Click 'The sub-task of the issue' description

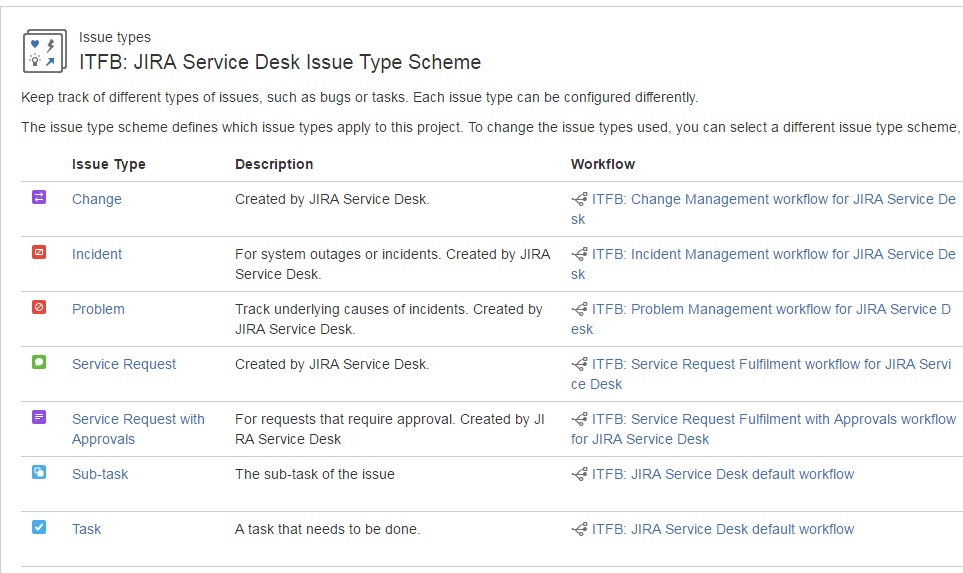314,474
